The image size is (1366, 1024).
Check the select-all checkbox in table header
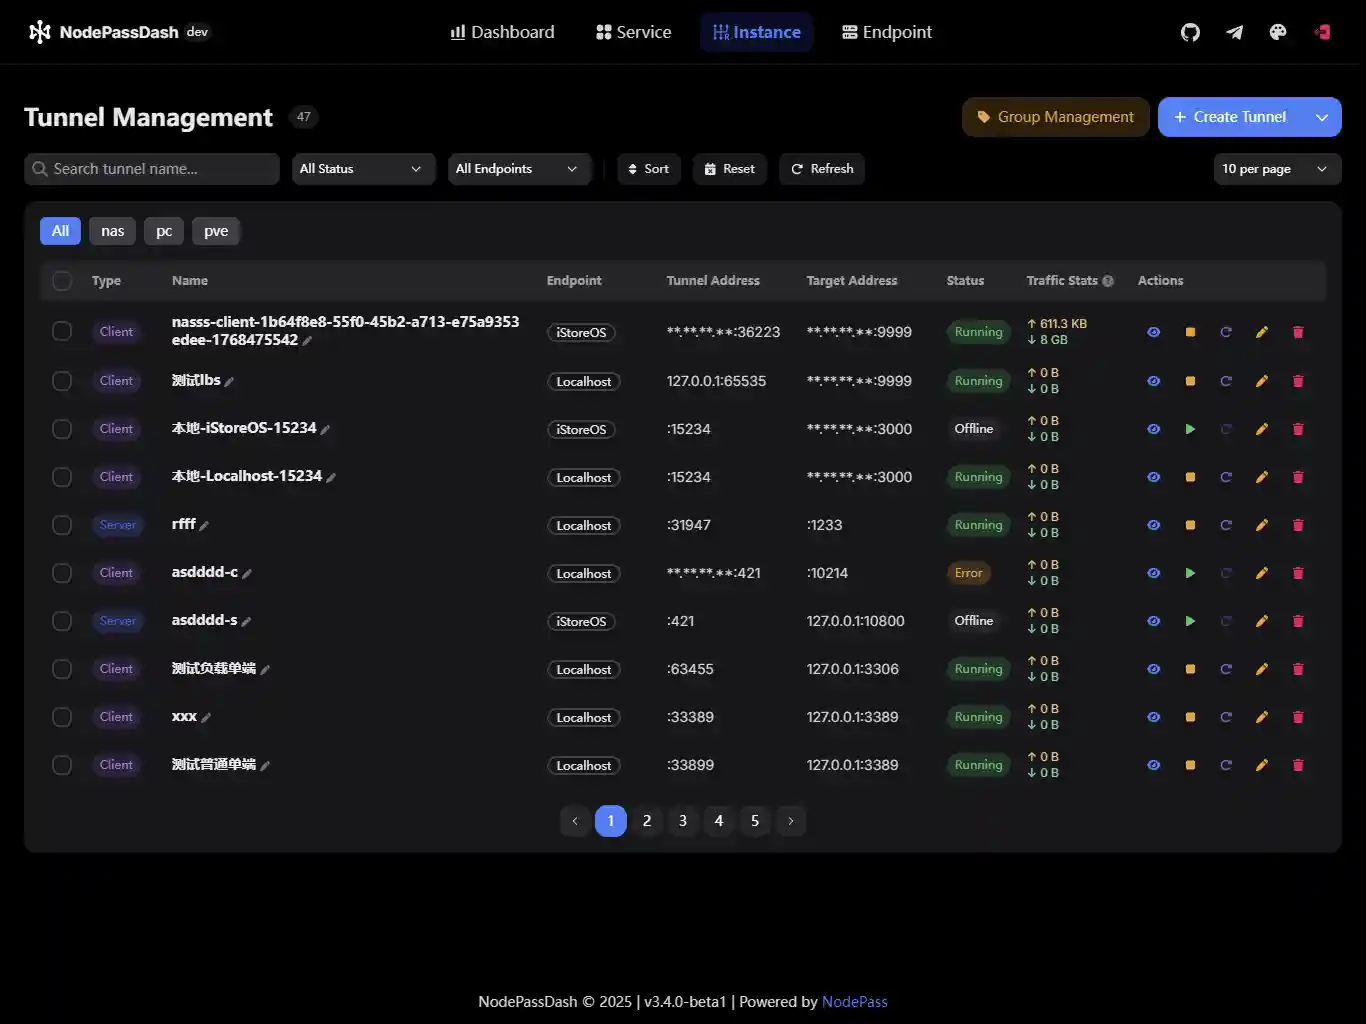point(62,281)
